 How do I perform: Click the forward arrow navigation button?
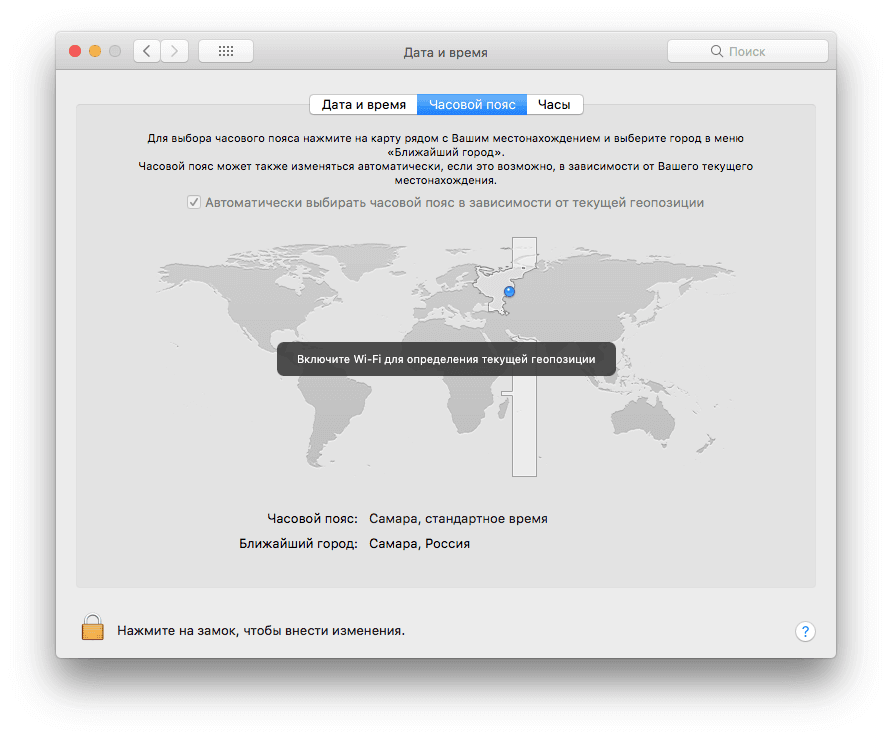click(x=175, y=51)
